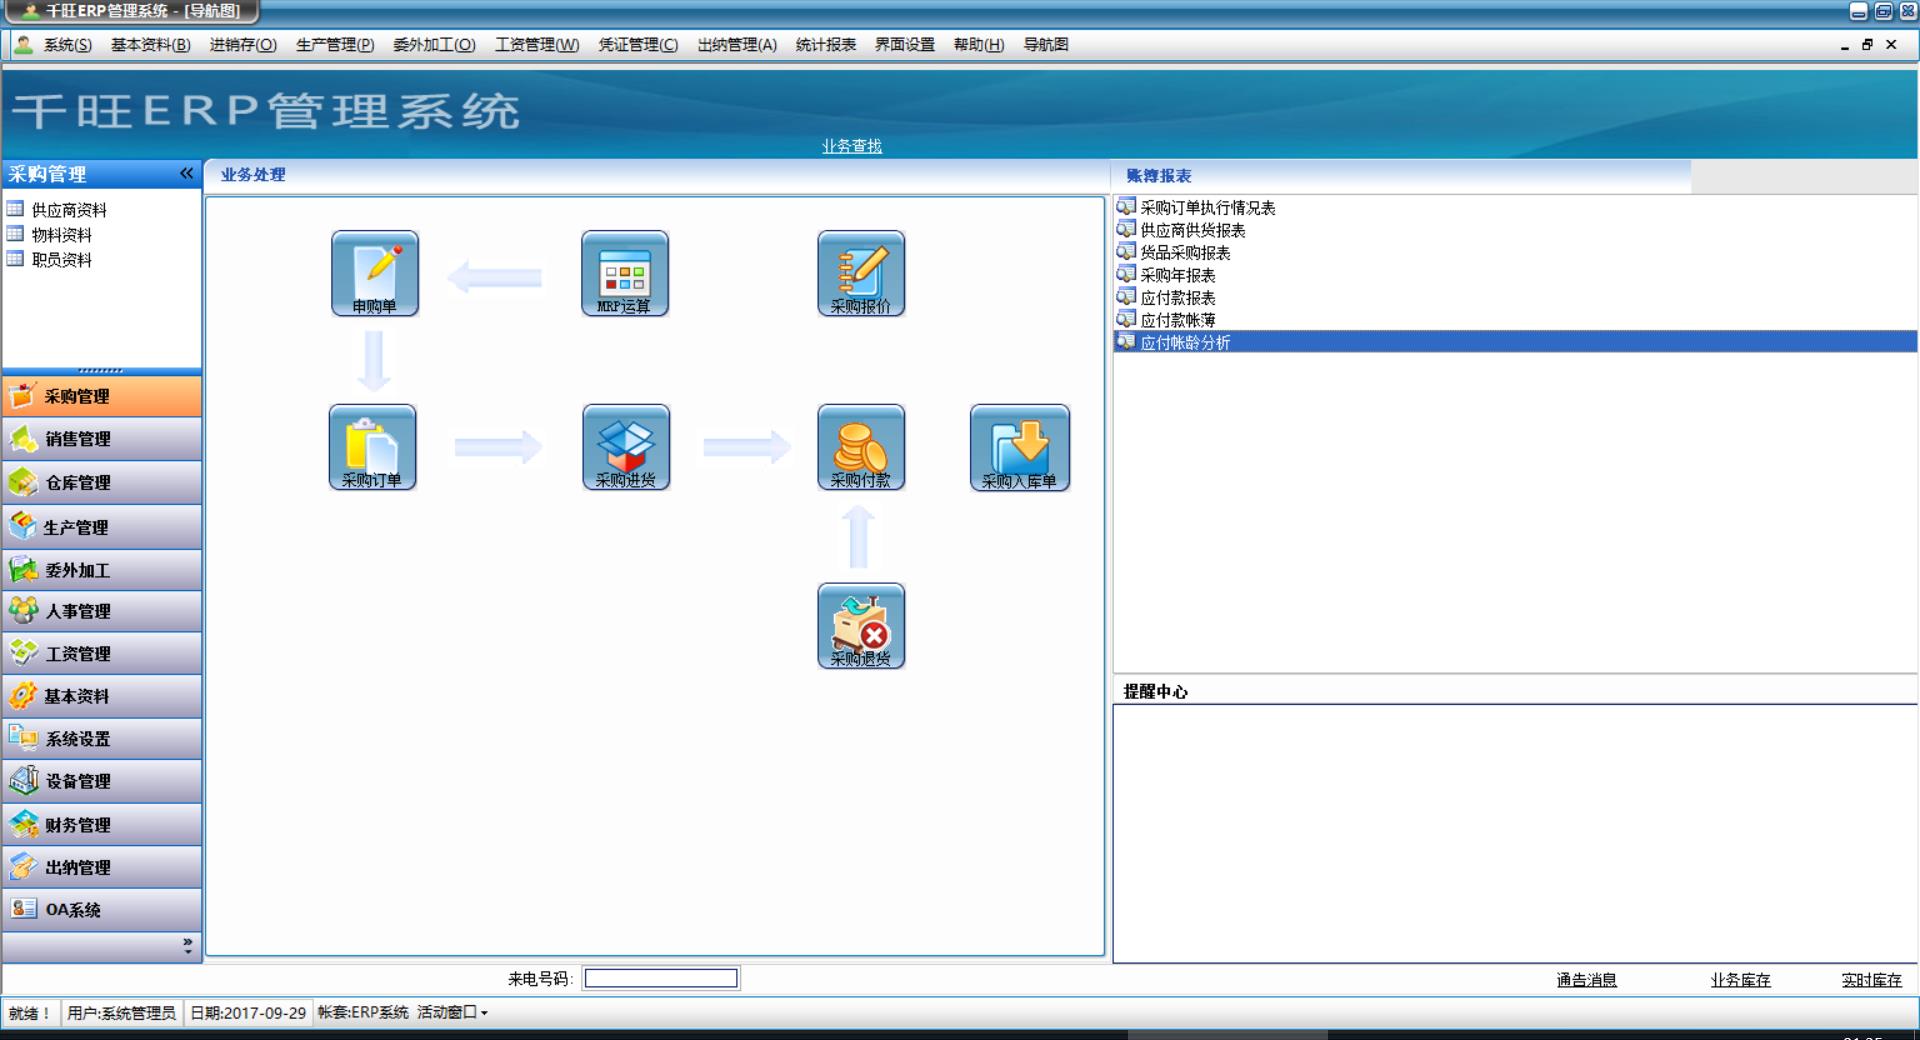Open the 采购退货 purchase return icon
Screen dimensions: 1920x1040
[861, 626]
